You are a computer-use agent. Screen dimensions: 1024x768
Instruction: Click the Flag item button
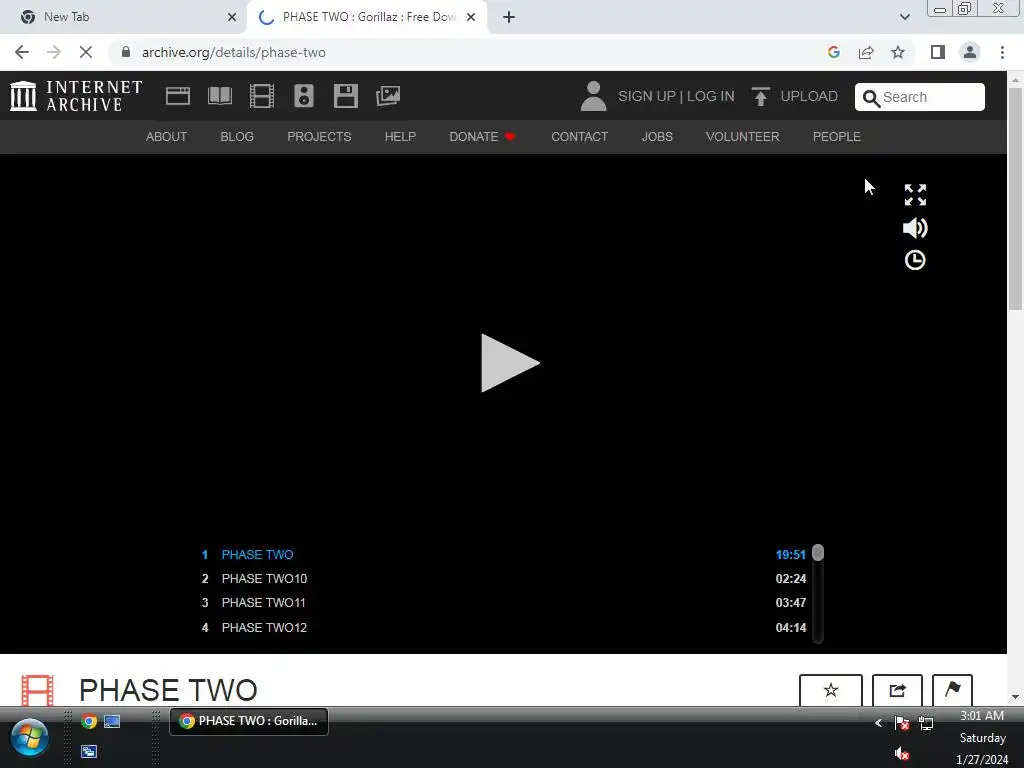[952, 690]
